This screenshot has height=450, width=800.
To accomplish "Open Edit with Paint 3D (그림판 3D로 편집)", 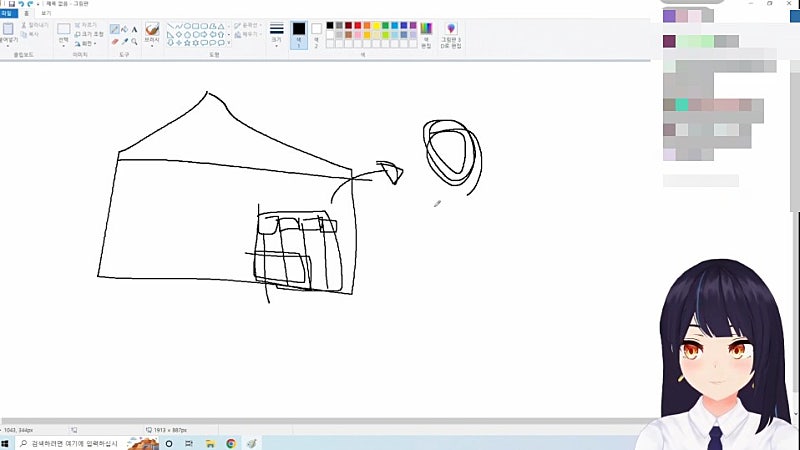I will (451, 35).
